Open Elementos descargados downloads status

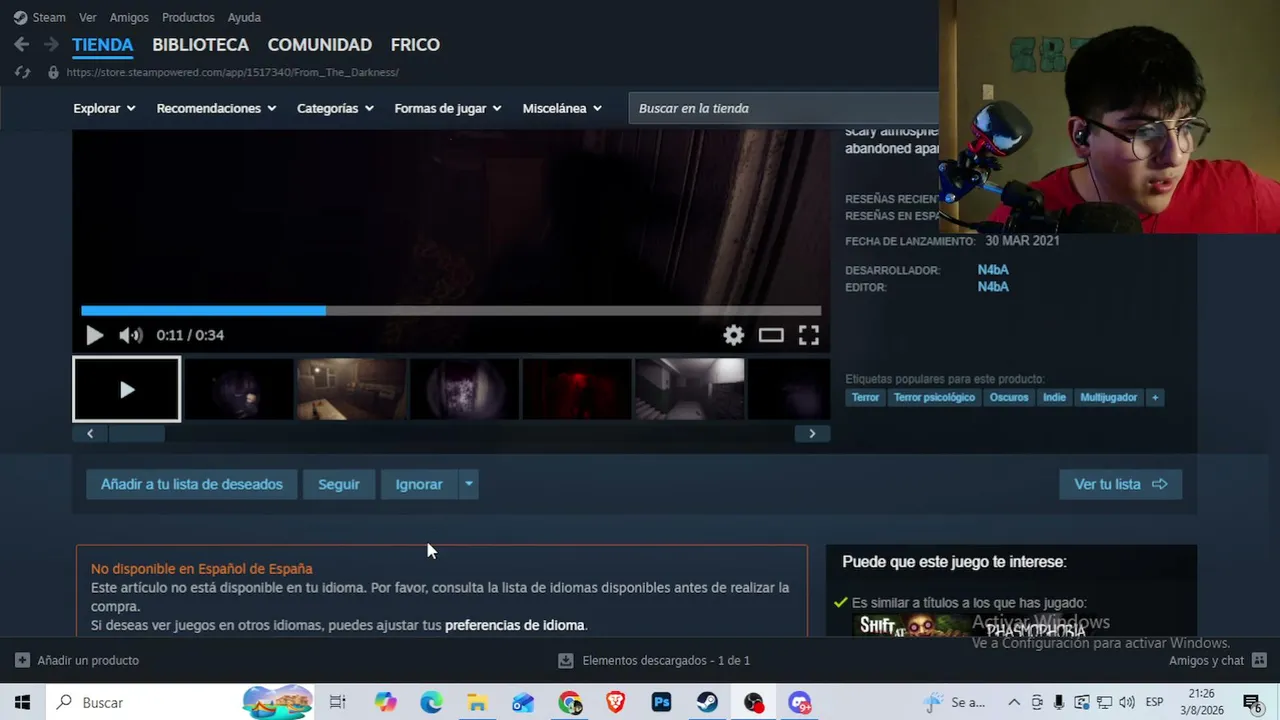654,660
